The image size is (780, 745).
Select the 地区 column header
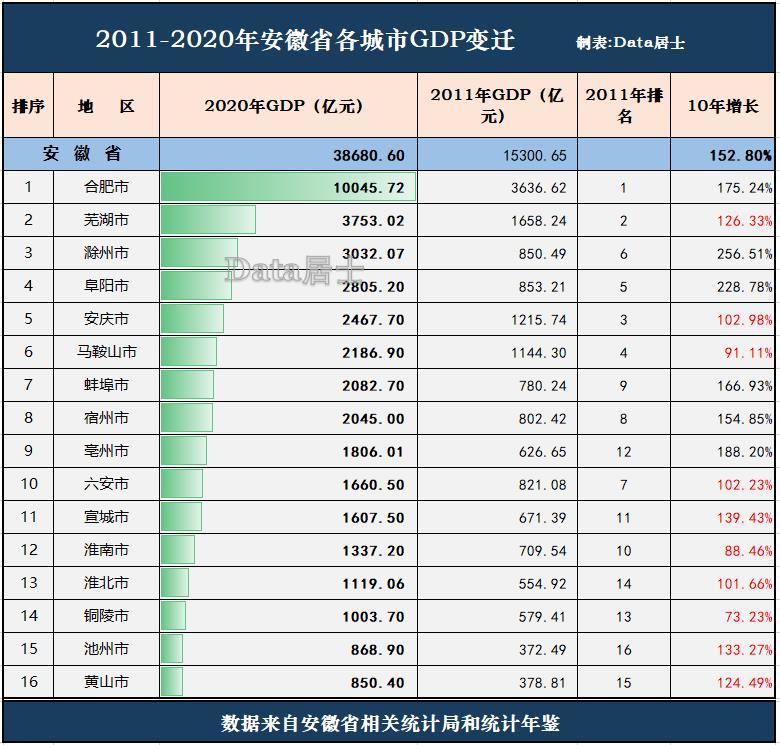click(106, 106)
